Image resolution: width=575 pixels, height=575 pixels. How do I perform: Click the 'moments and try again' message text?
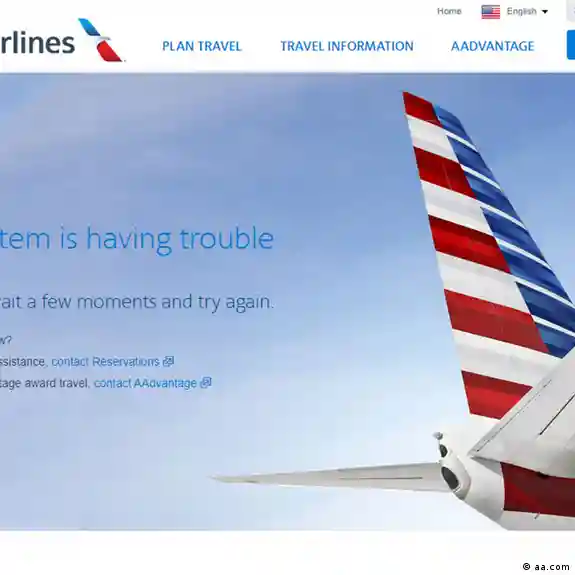pyautogui.click(x=175, y=302)
